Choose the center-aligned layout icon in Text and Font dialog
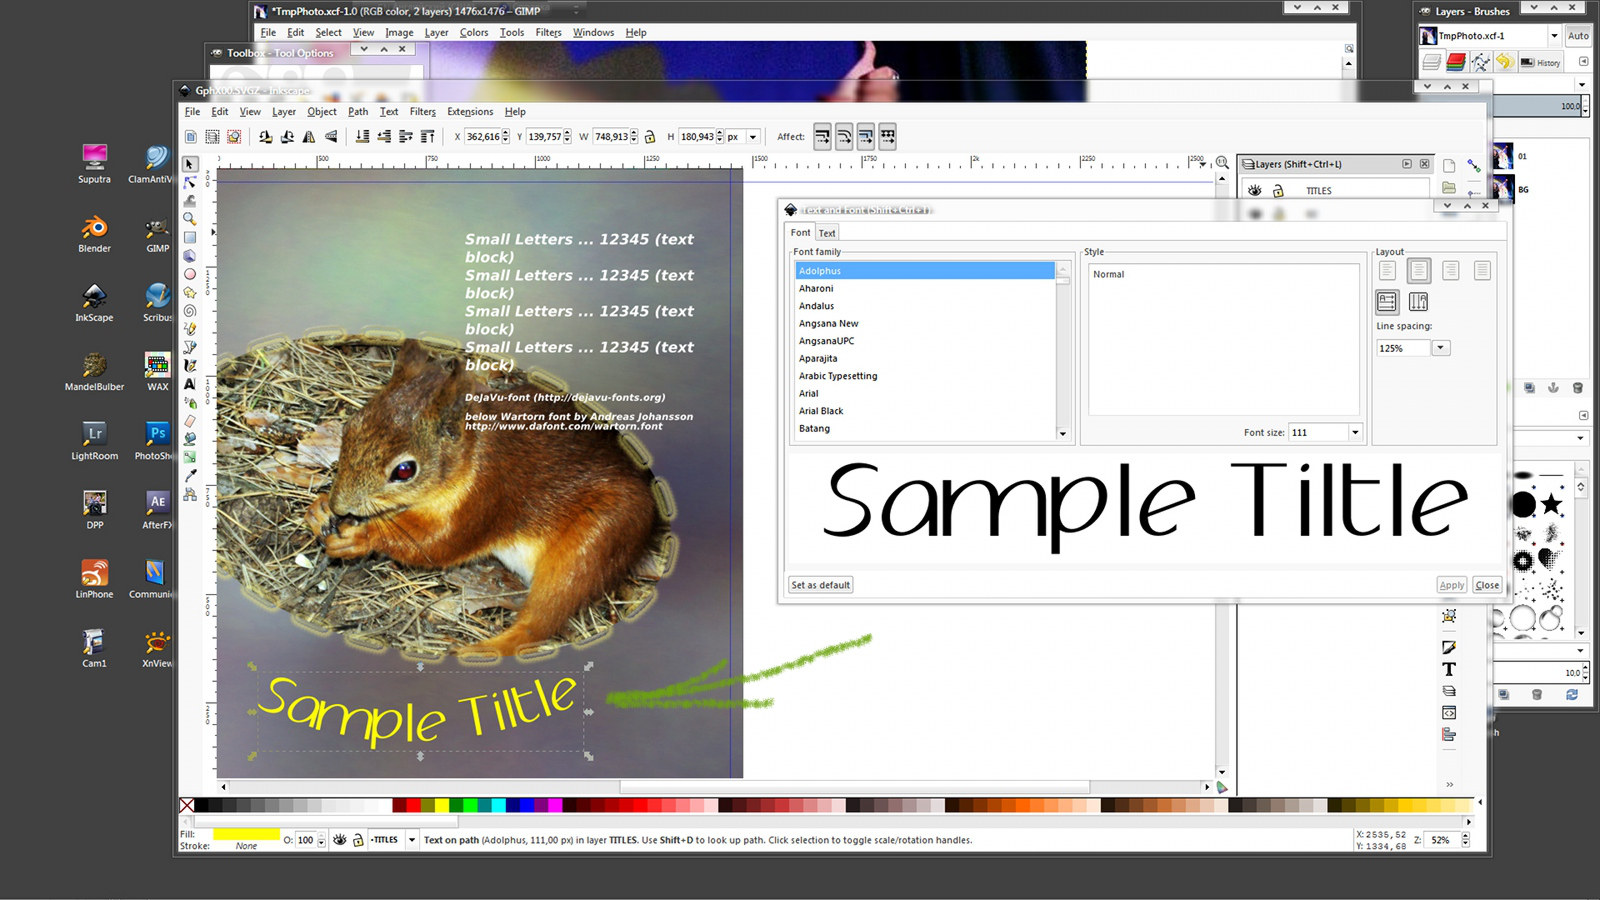This screenshot has height=900, width=1600. point(1419,272)
